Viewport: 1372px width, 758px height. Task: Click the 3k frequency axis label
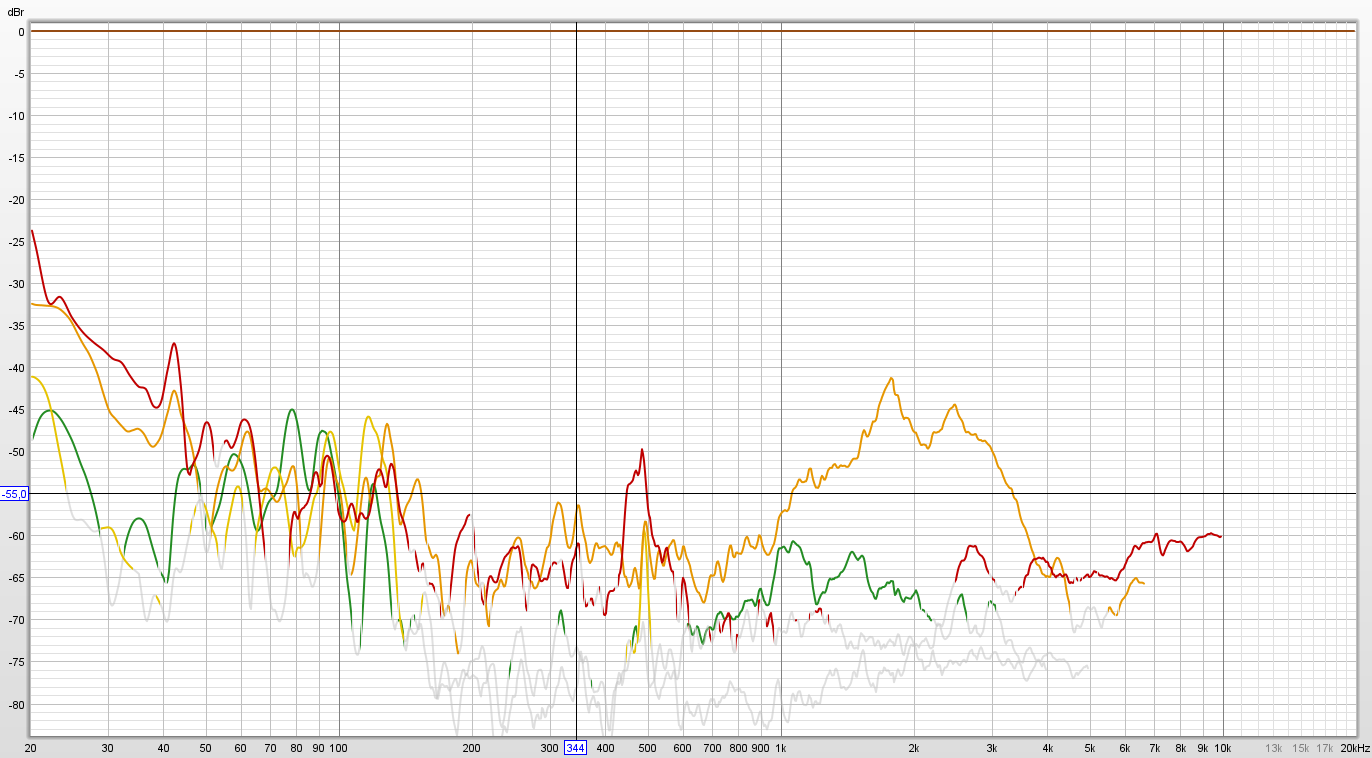click(x=992, y=748)
